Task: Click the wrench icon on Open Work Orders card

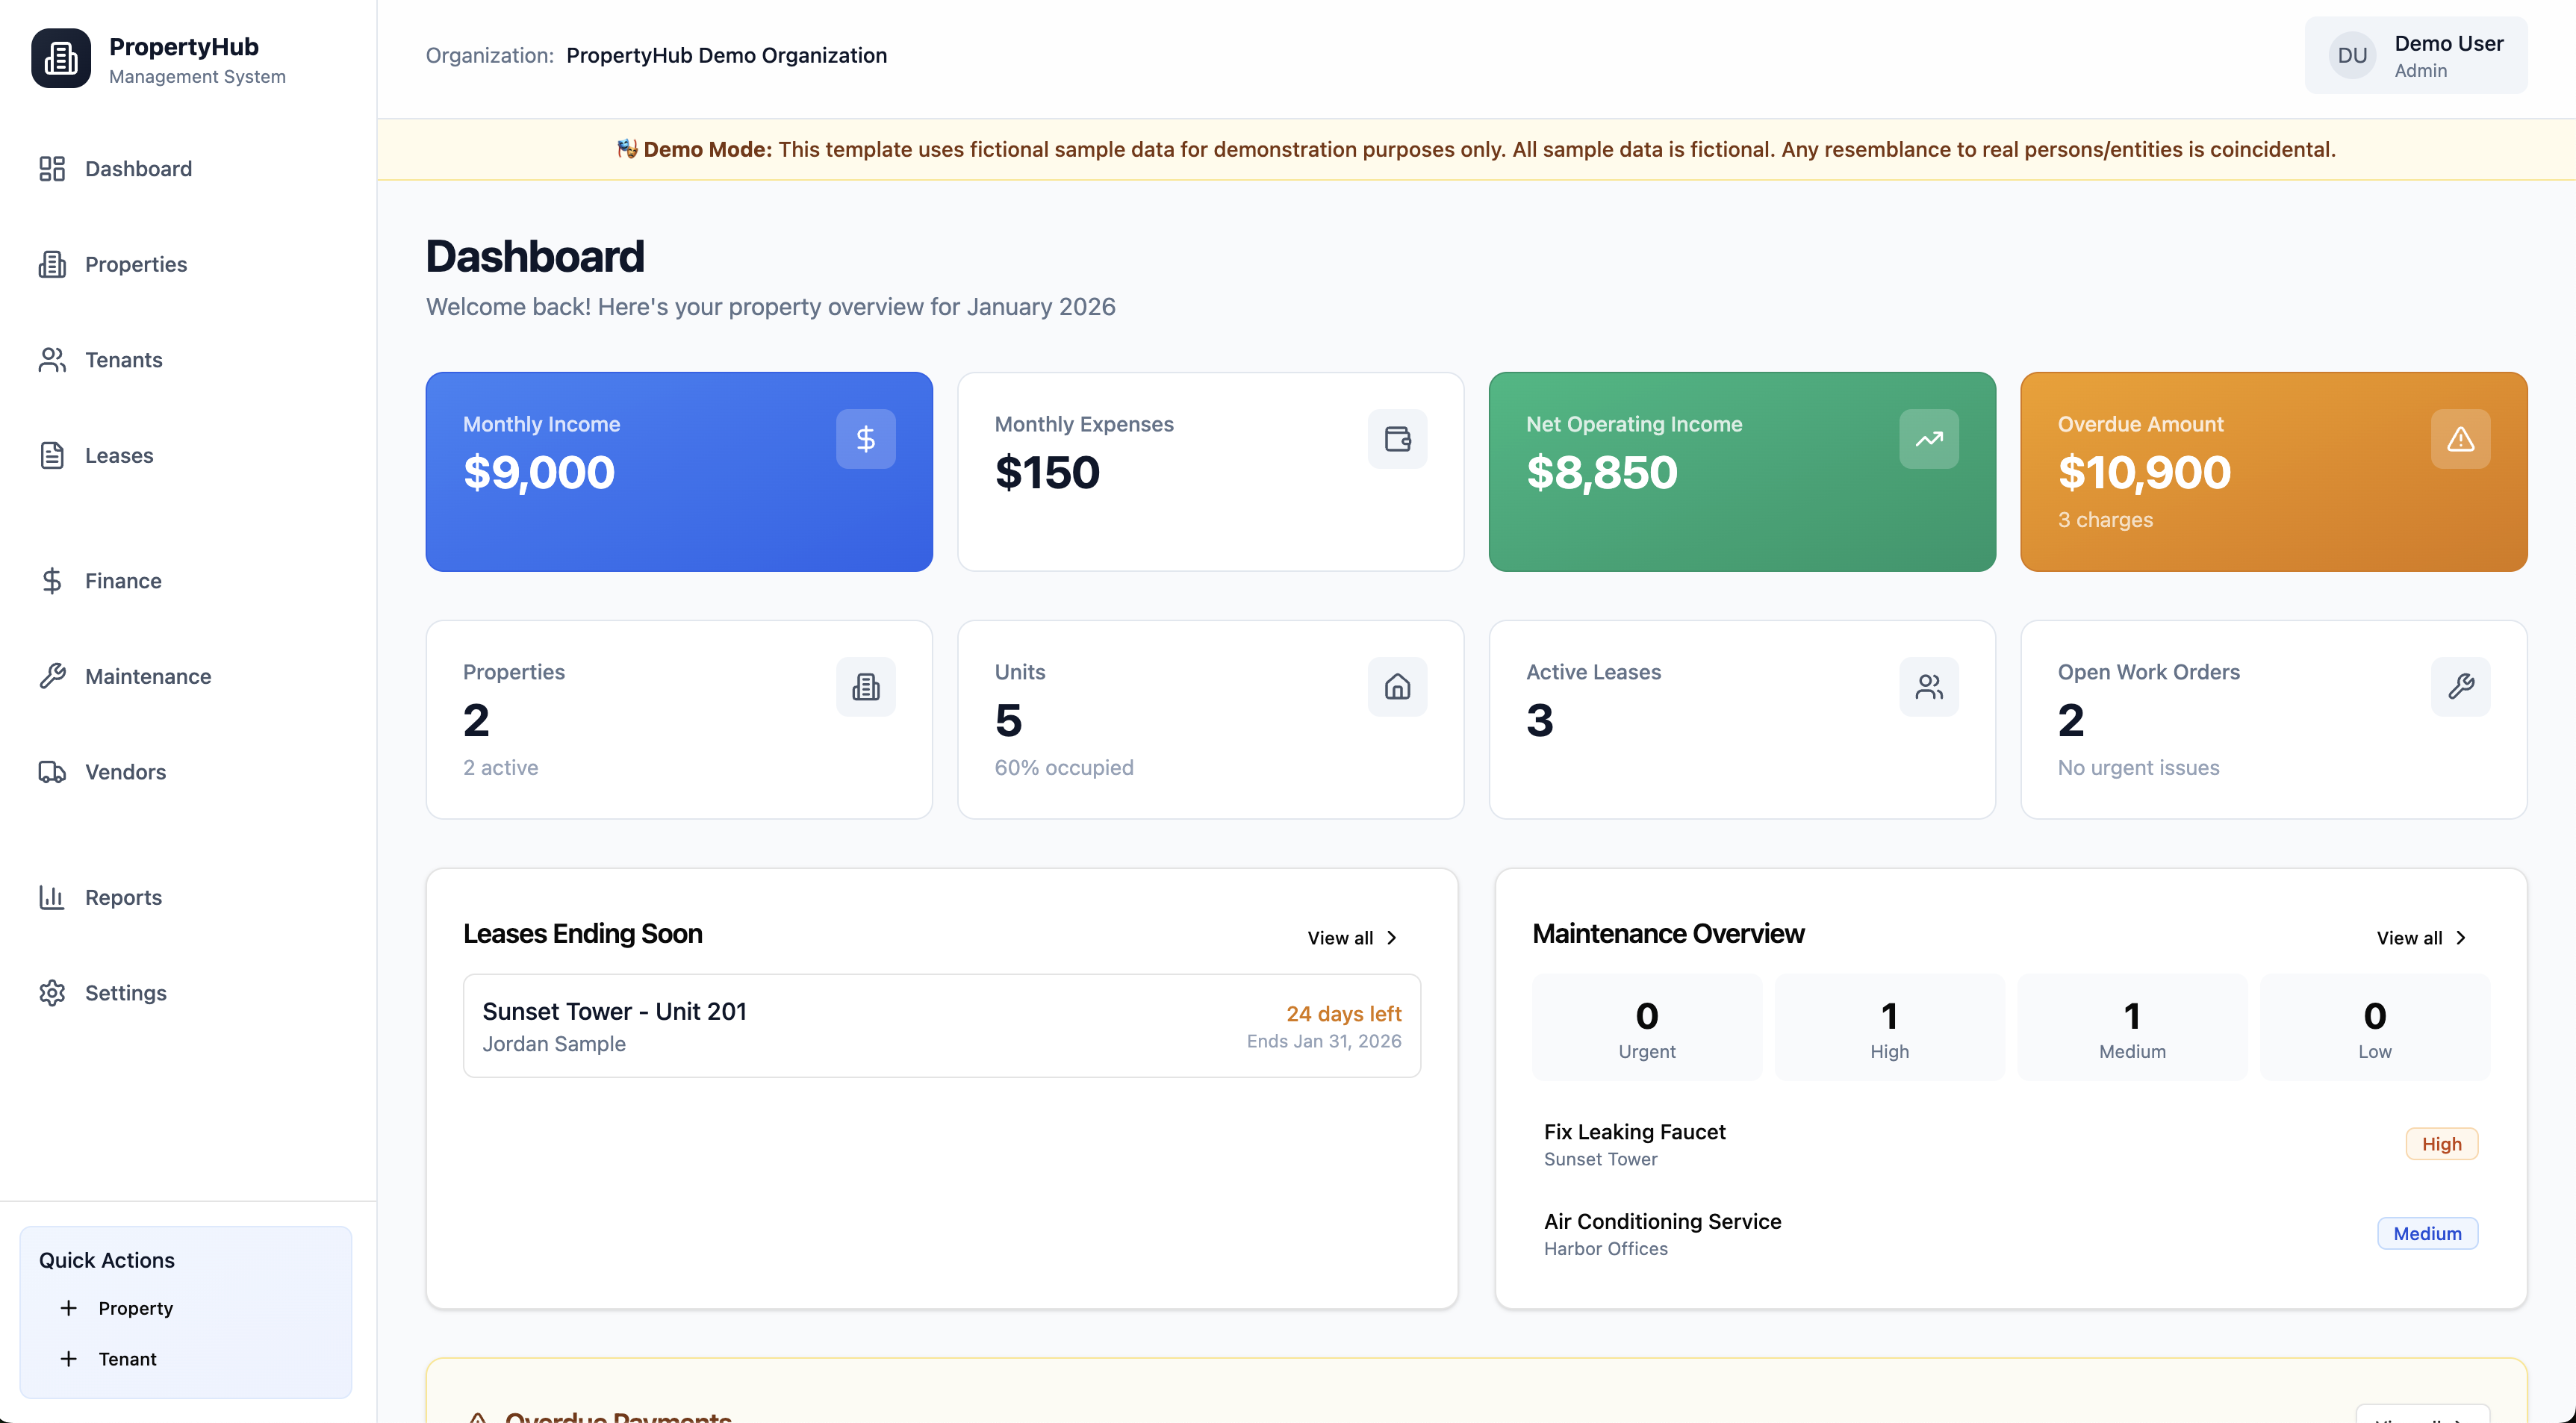Action: (x=2460, y=687)
